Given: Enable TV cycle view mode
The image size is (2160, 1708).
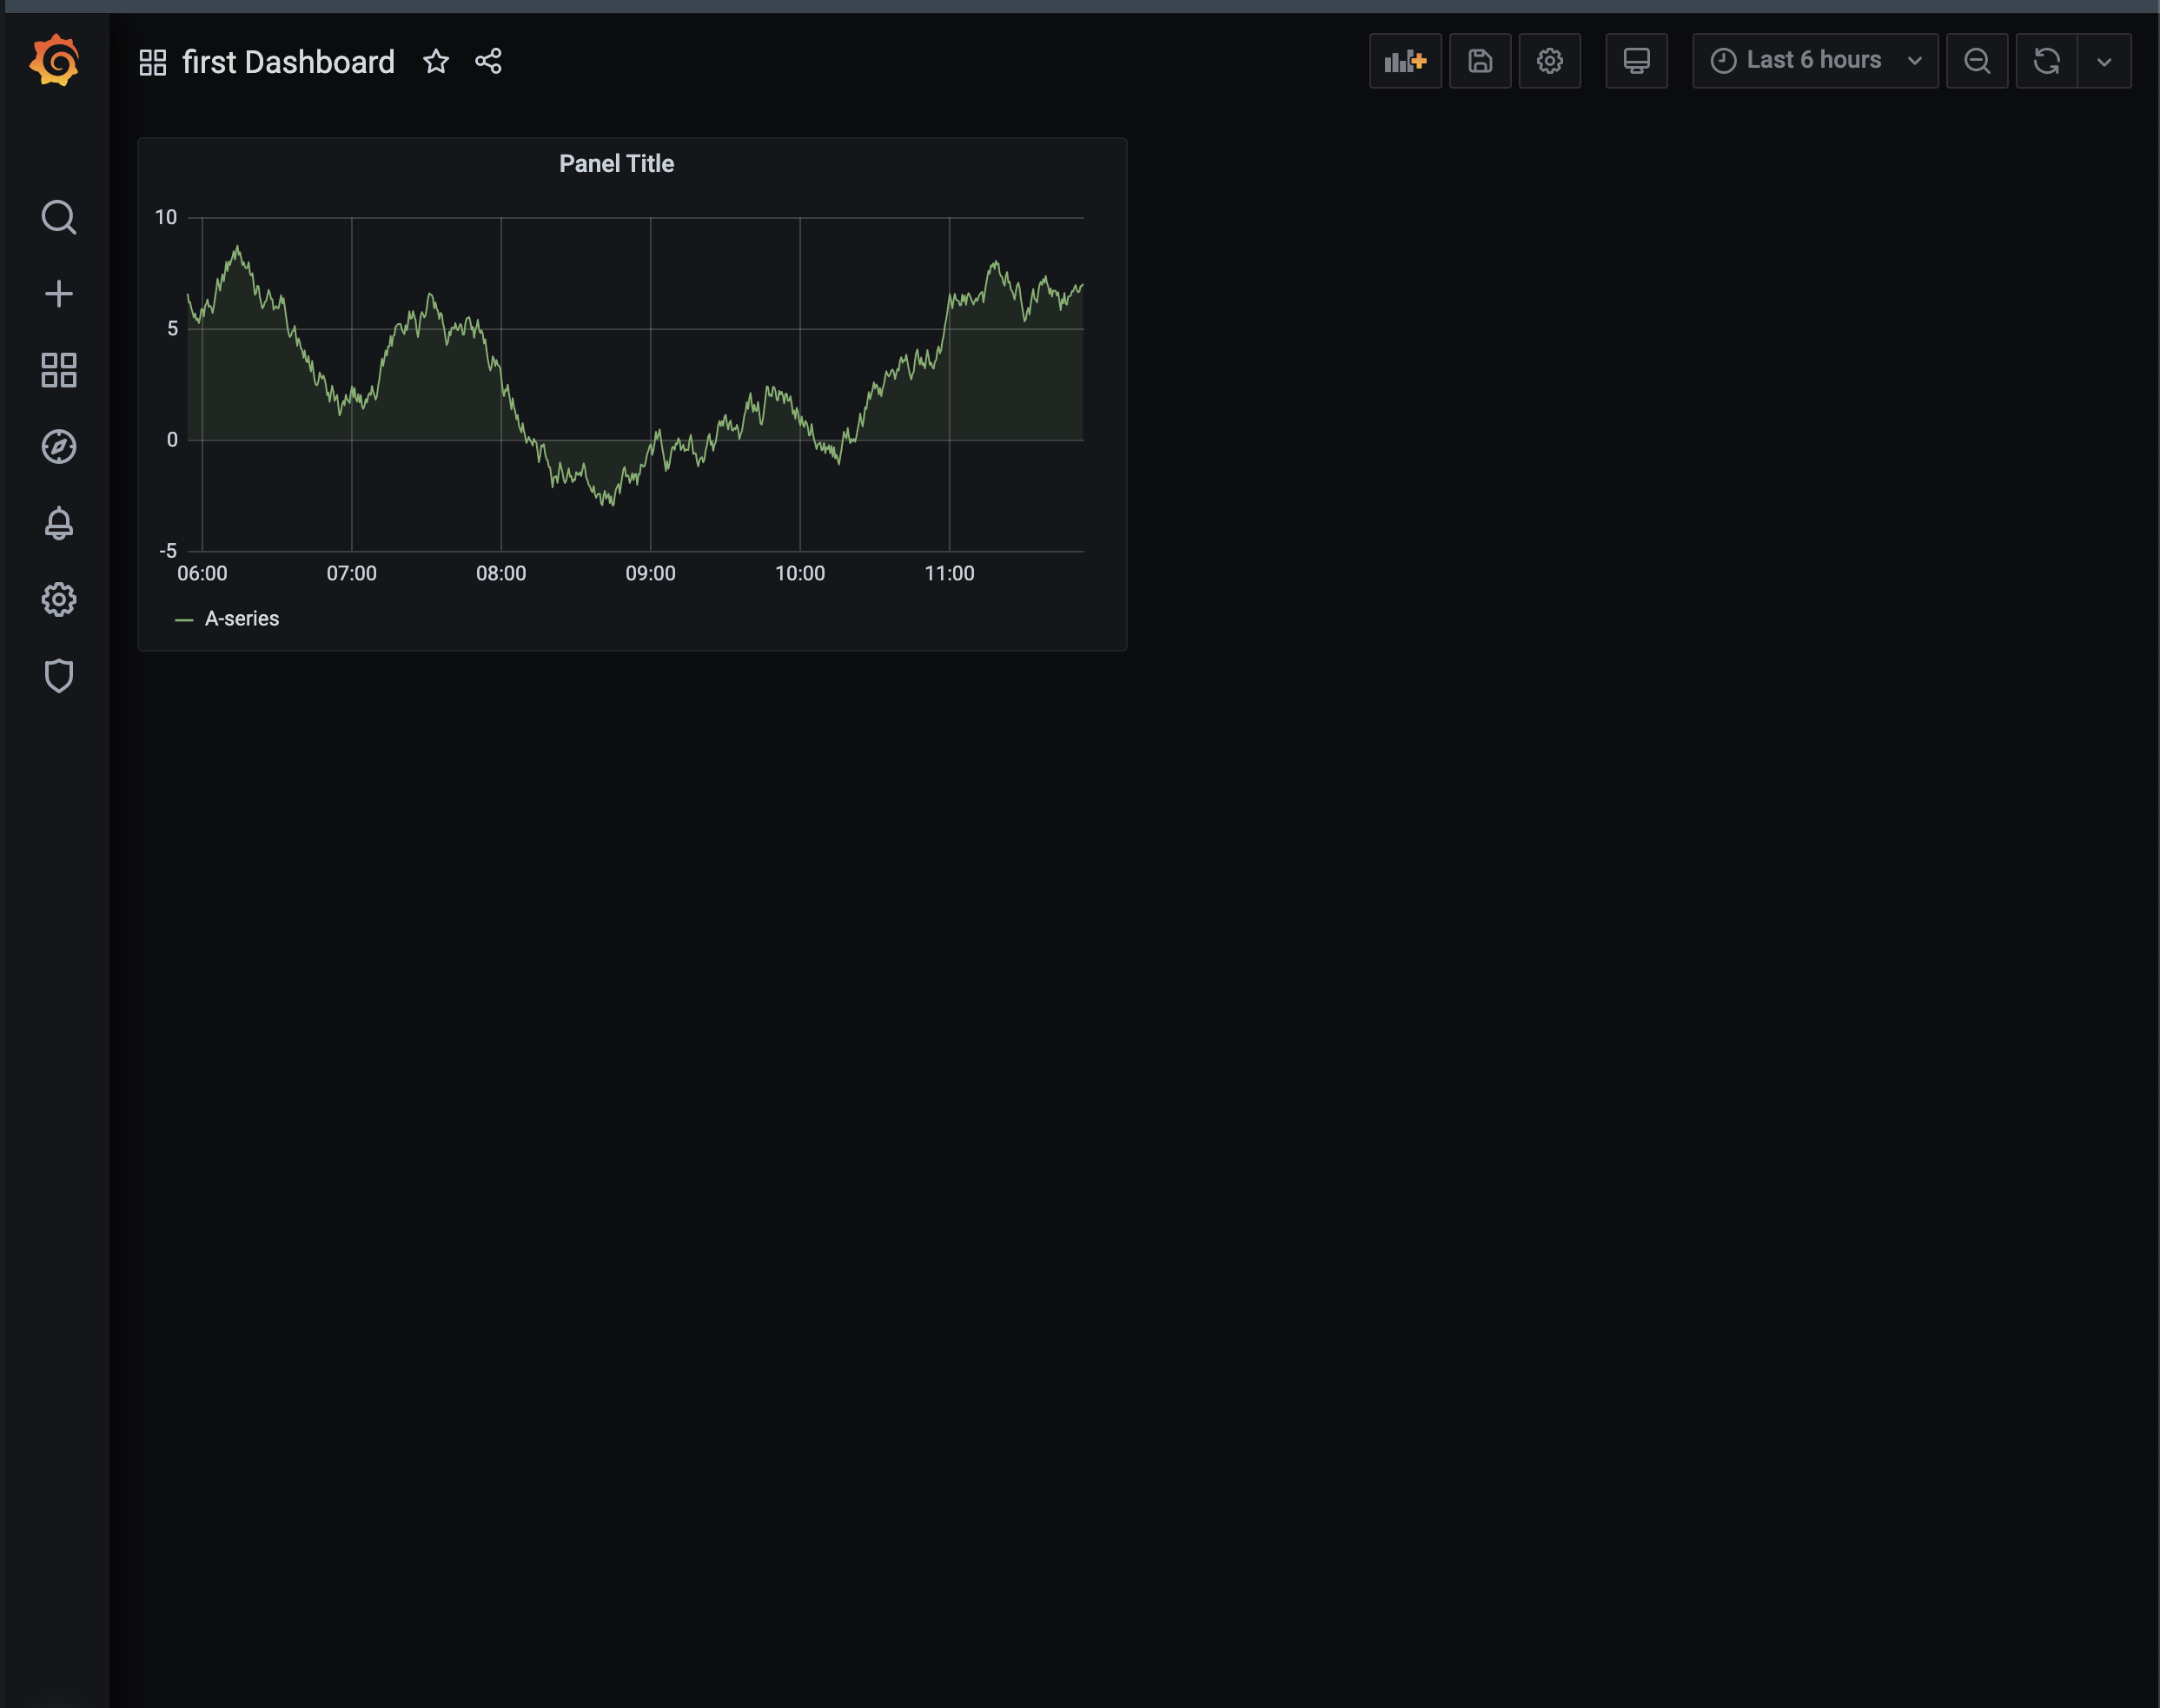Looking at the screenshot, I should click(1636, 60).
